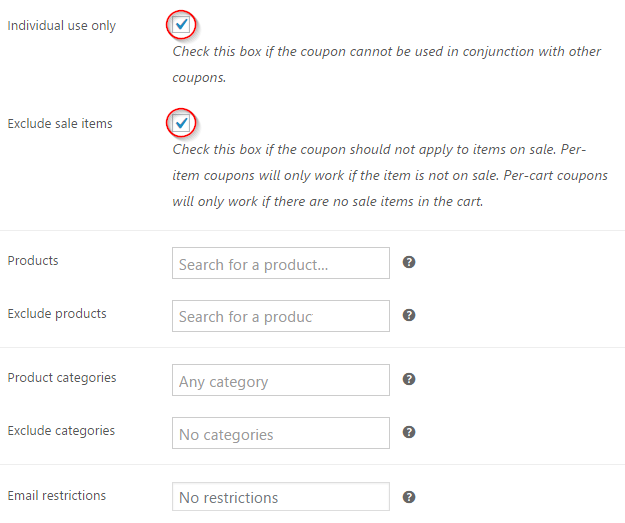625x523 pixels.
Task: Click the help icon beside Exclude products
Action: 409,315
